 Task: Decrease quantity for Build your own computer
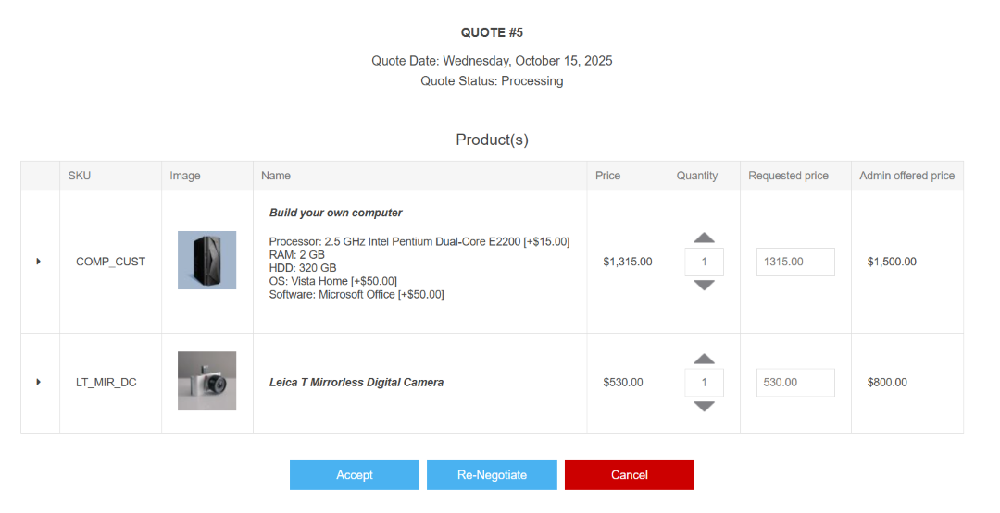coord(704,285)
